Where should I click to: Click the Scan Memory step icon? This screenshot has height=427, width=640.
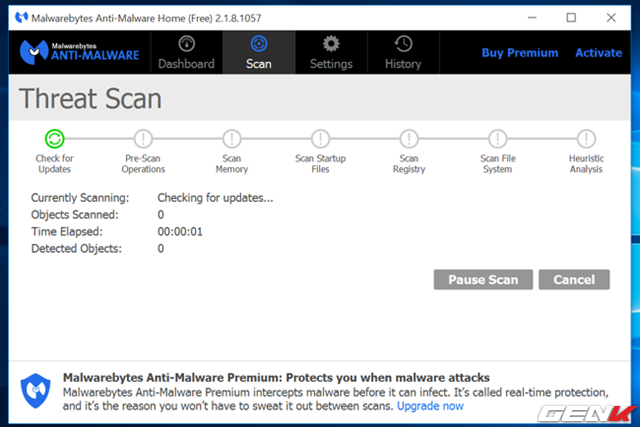point(231,139)
